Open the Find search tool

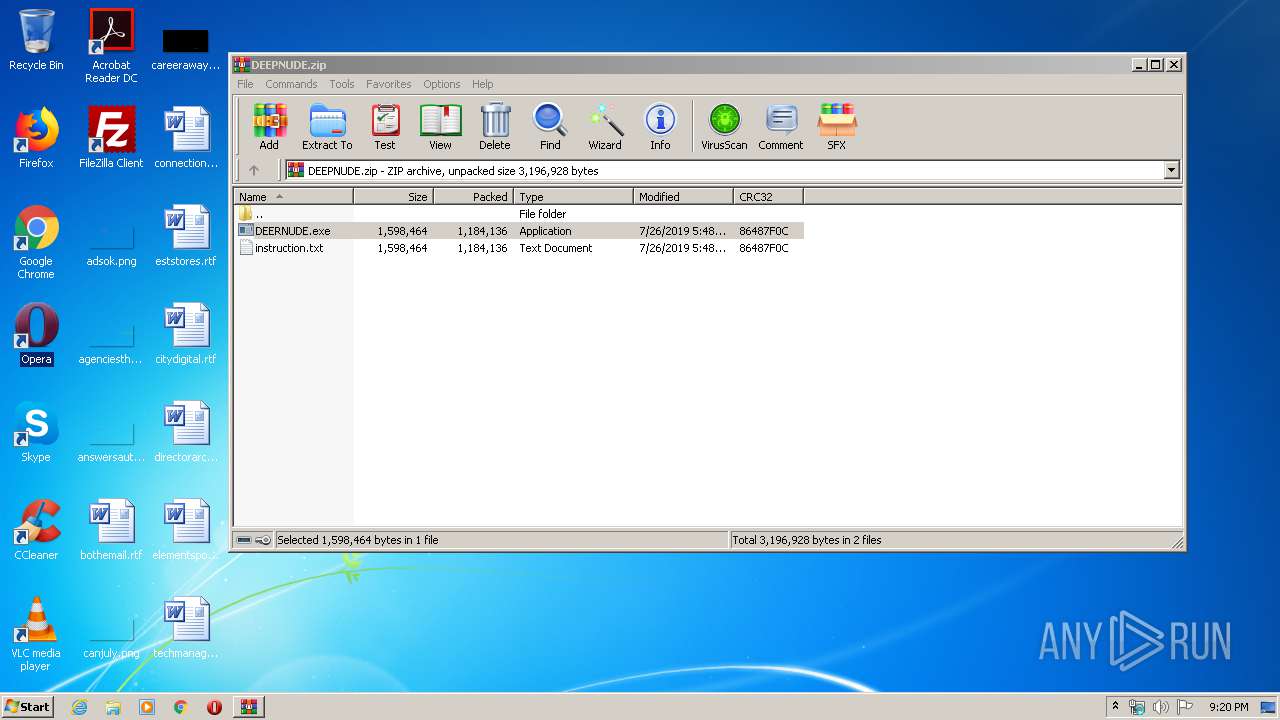(x=550, y=127)
